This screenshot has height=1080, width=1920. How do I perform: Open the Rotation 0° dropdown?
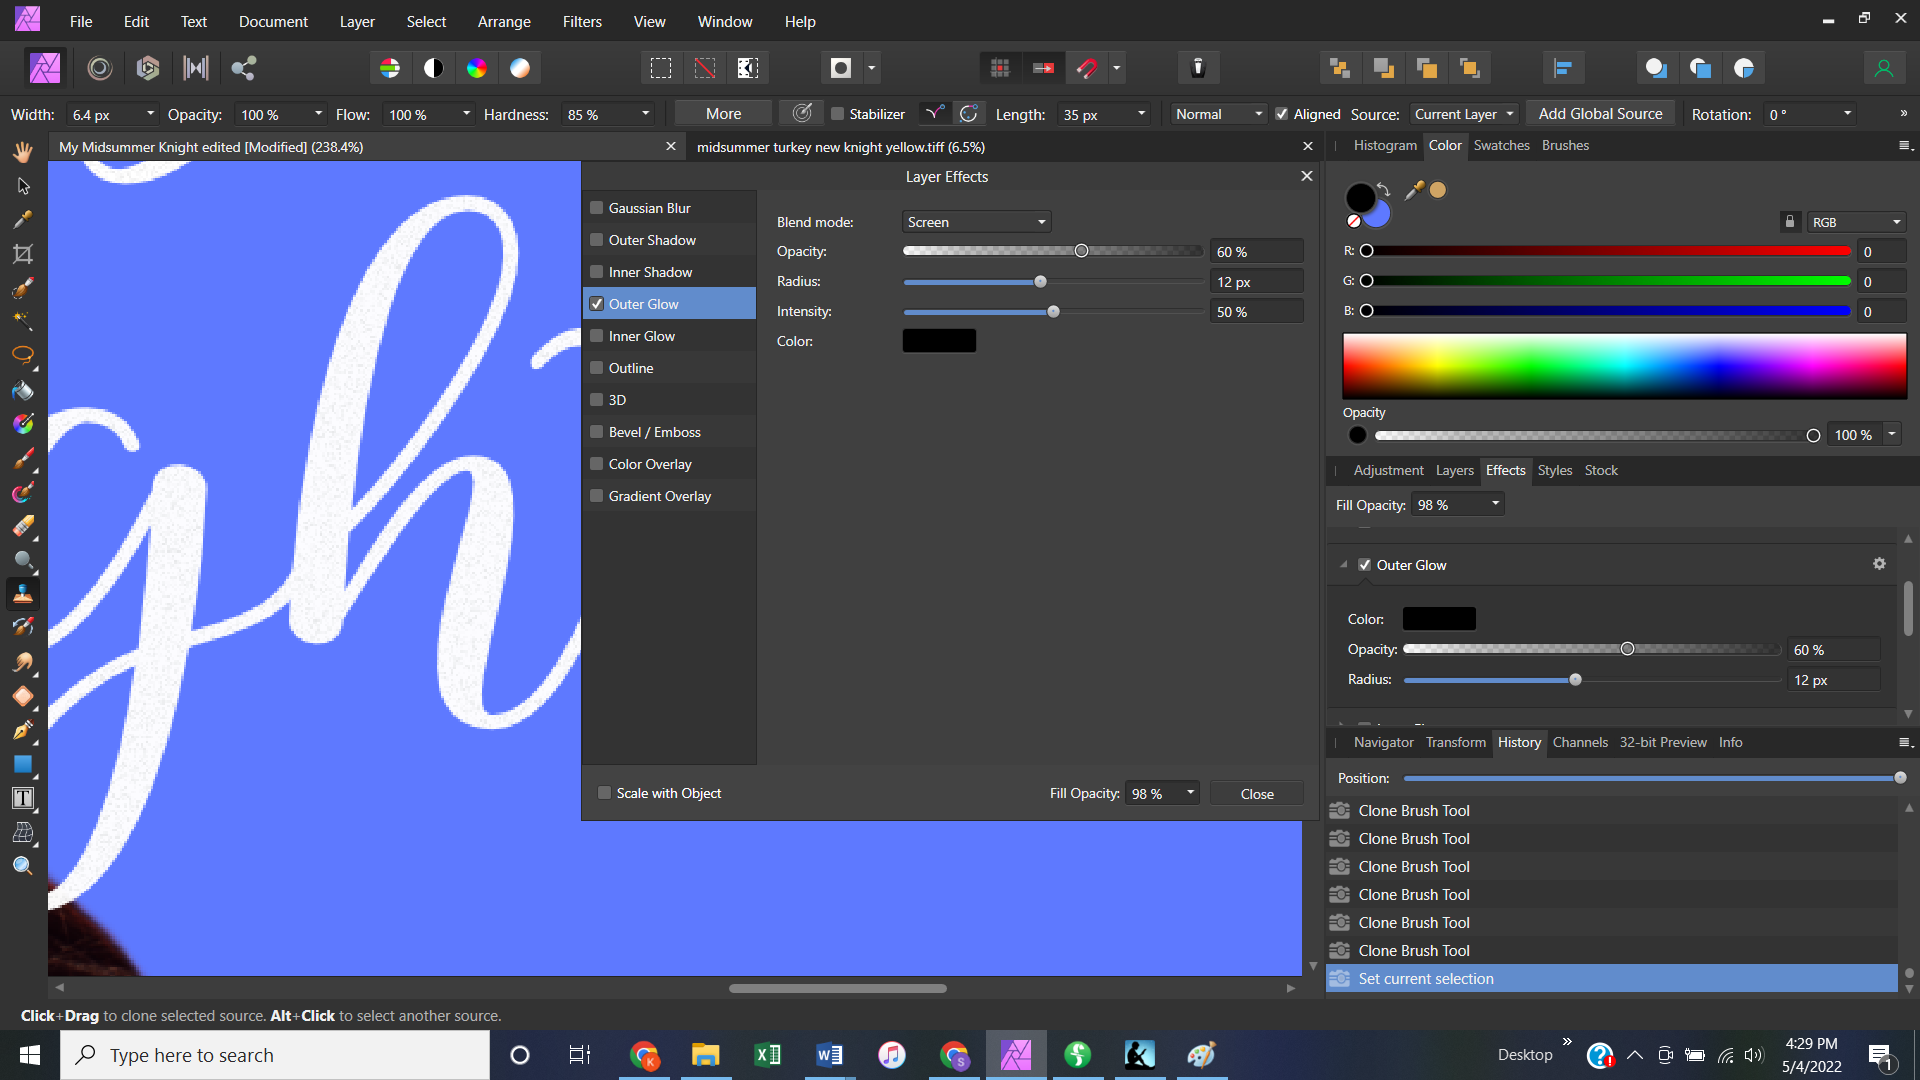click(x=1847, y=114)
